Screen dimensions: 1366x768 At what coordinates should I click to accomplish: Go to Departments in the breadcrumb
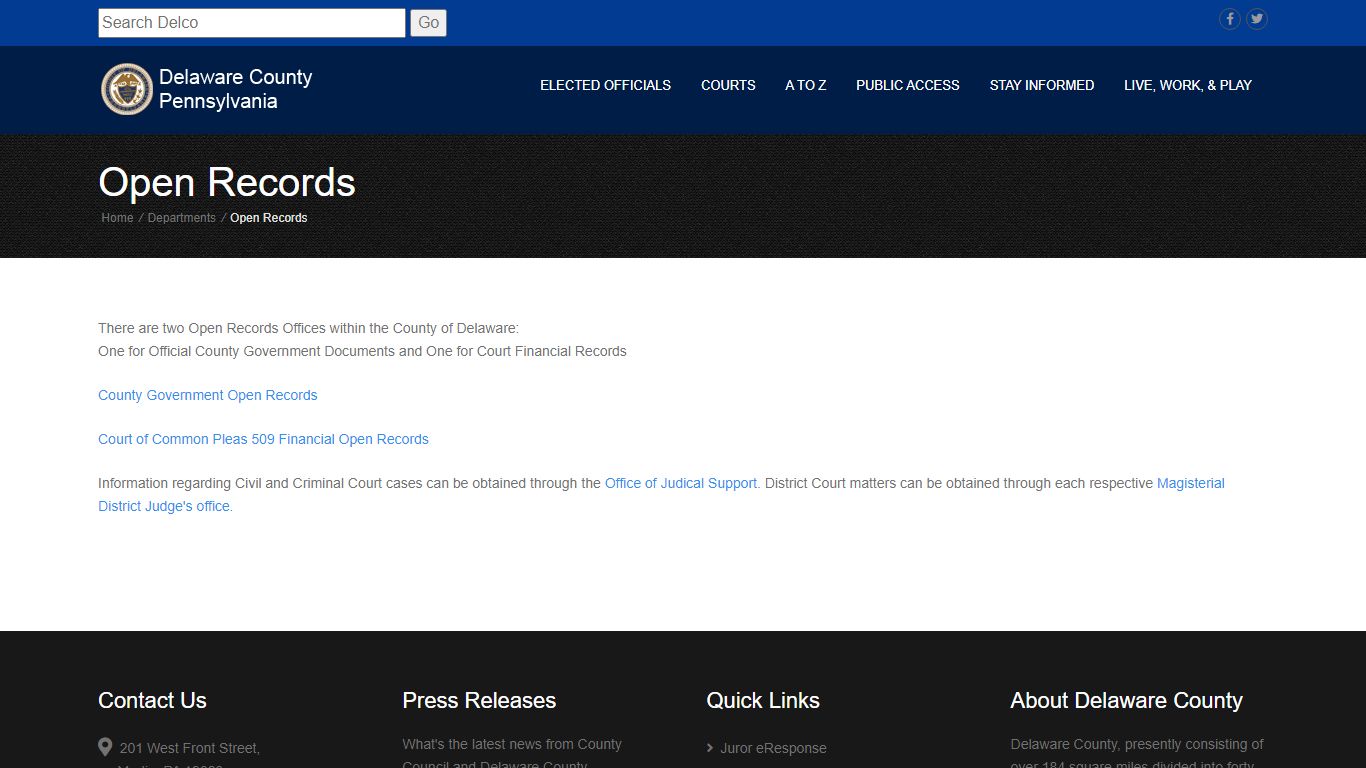(x=182, y=218)
